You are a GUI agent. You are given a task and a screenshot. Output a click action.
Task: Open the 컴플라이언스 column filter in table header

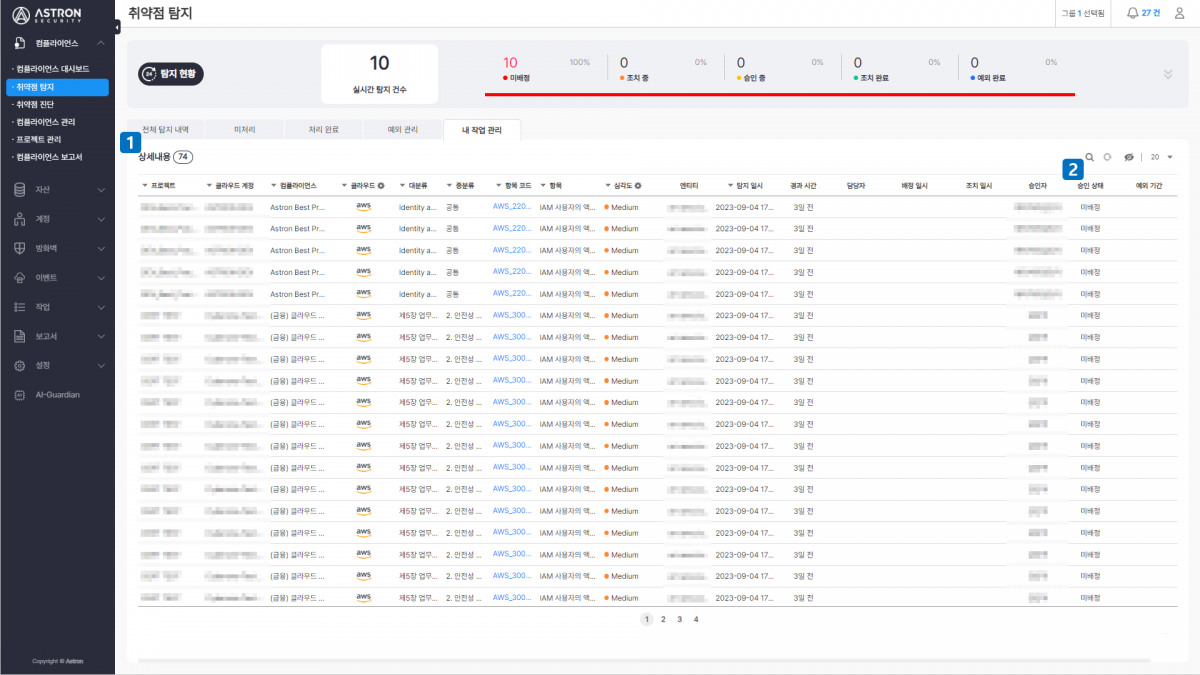(x=274, y=186)
